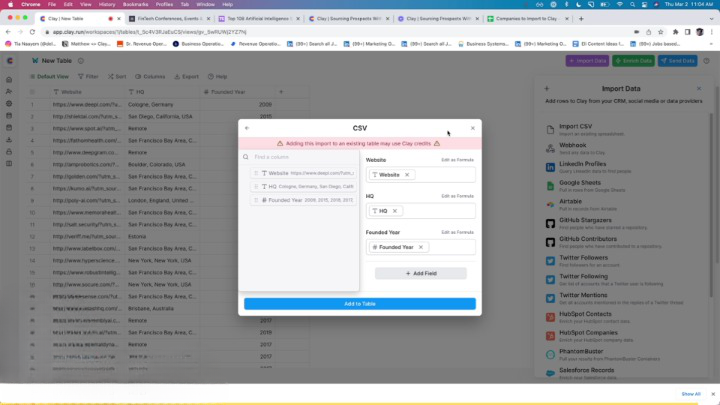
Task: Select HubSpot Contacts import source
Action: (624, 317)
